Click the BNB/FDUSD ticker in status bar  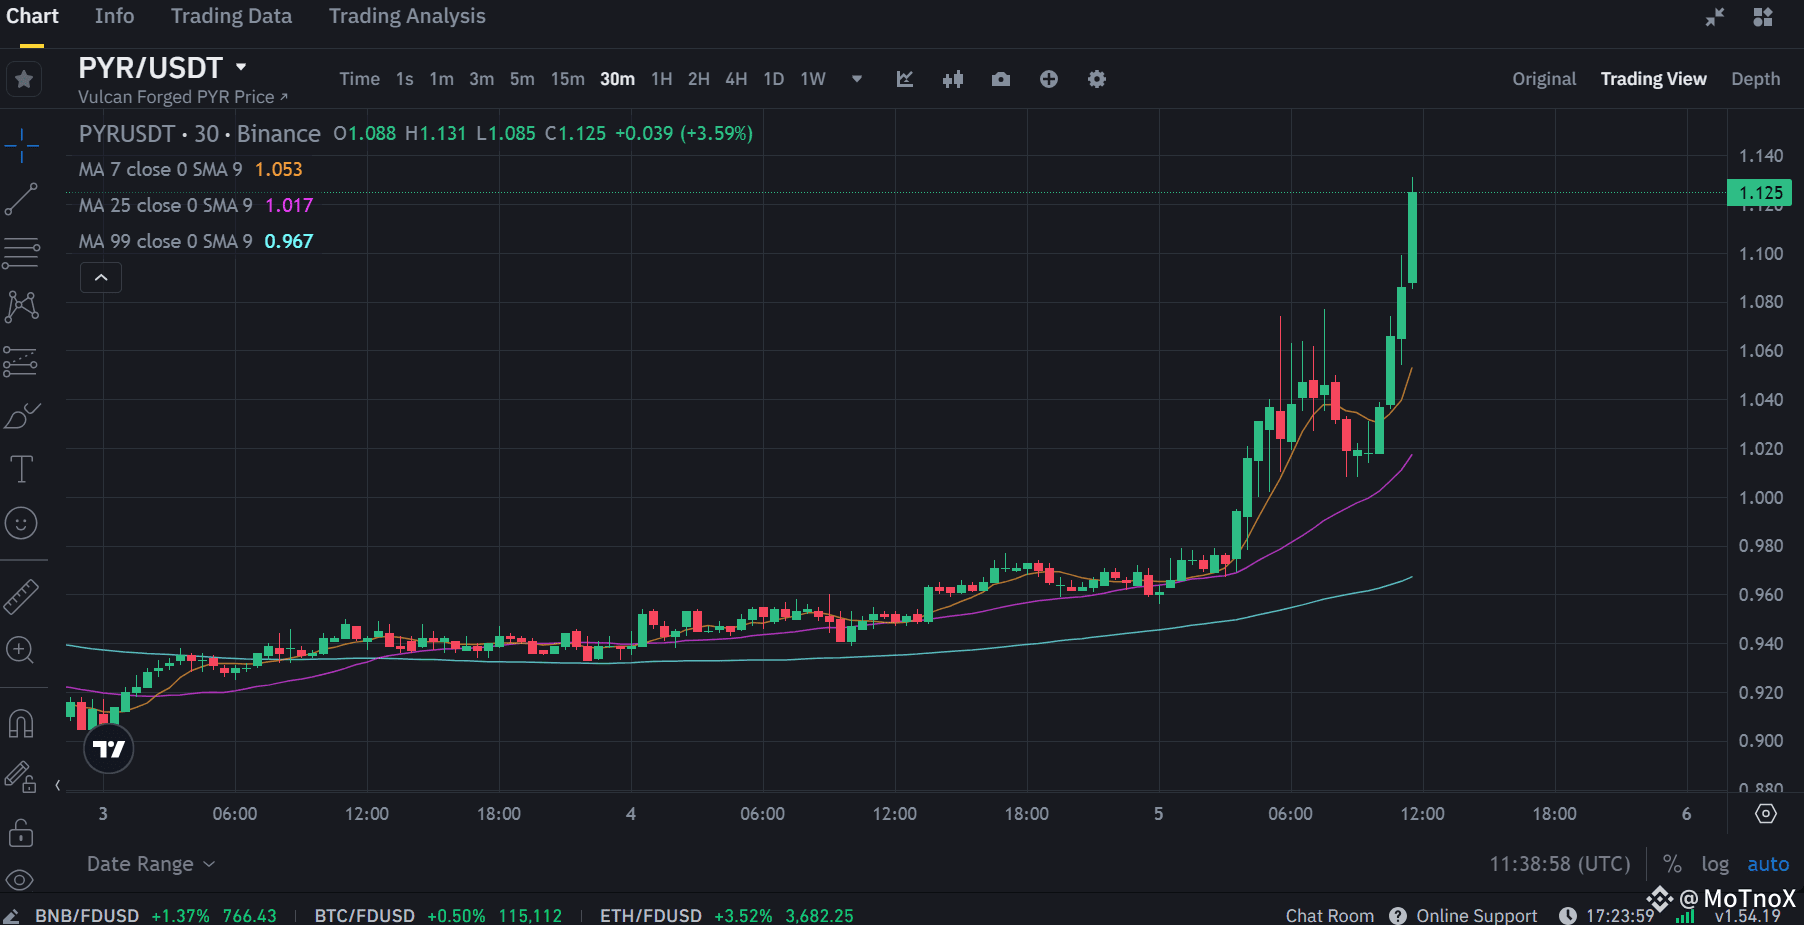pyautogui.click(x=156, y=915)
